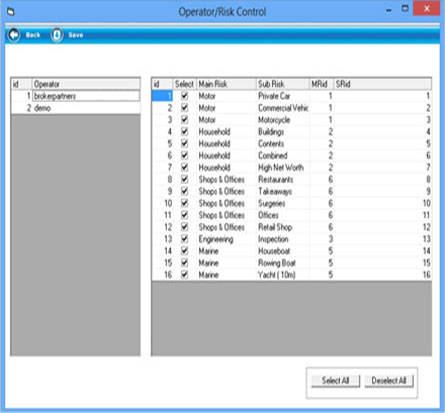
Task: Maximize the Operator/Risk Control window
Action: [405, 9]
